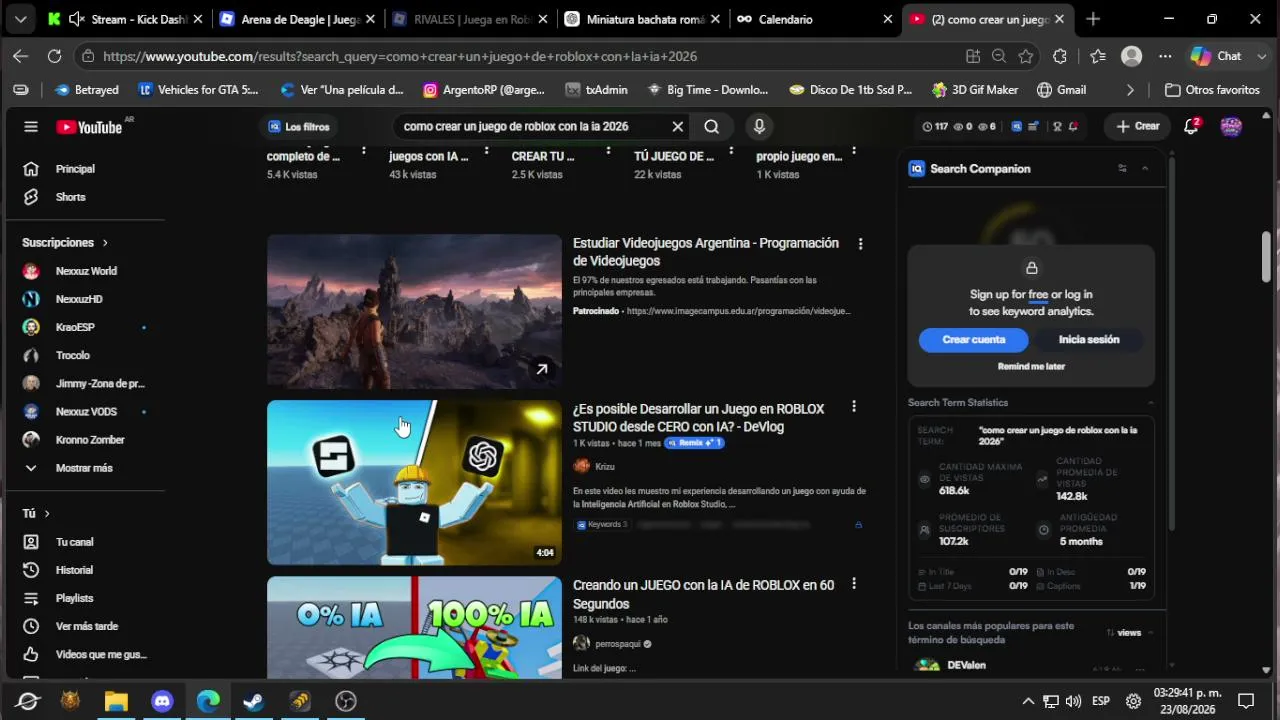
Task: Open Search Companion settings sliders icon
Action: (1122, 168)
